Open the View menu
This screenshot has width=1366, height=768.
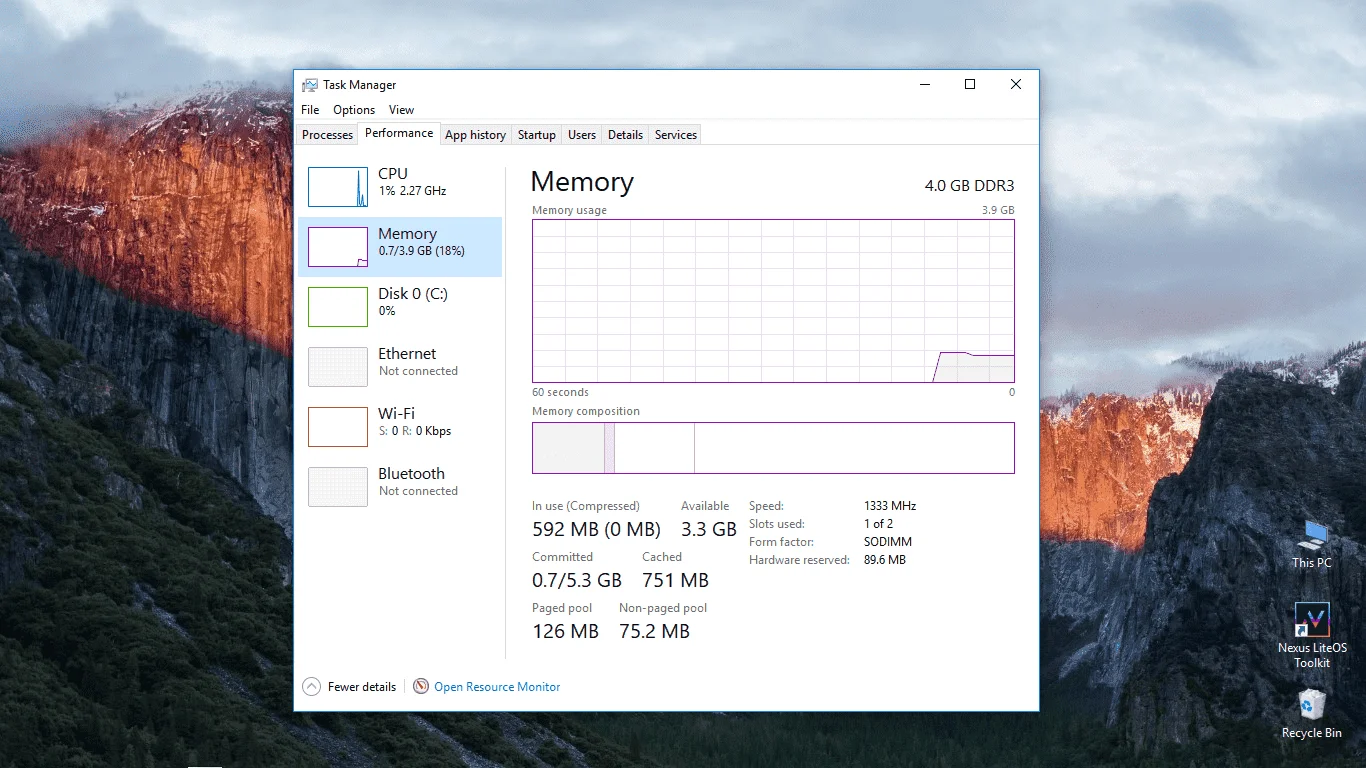click(x=401, y=110)
